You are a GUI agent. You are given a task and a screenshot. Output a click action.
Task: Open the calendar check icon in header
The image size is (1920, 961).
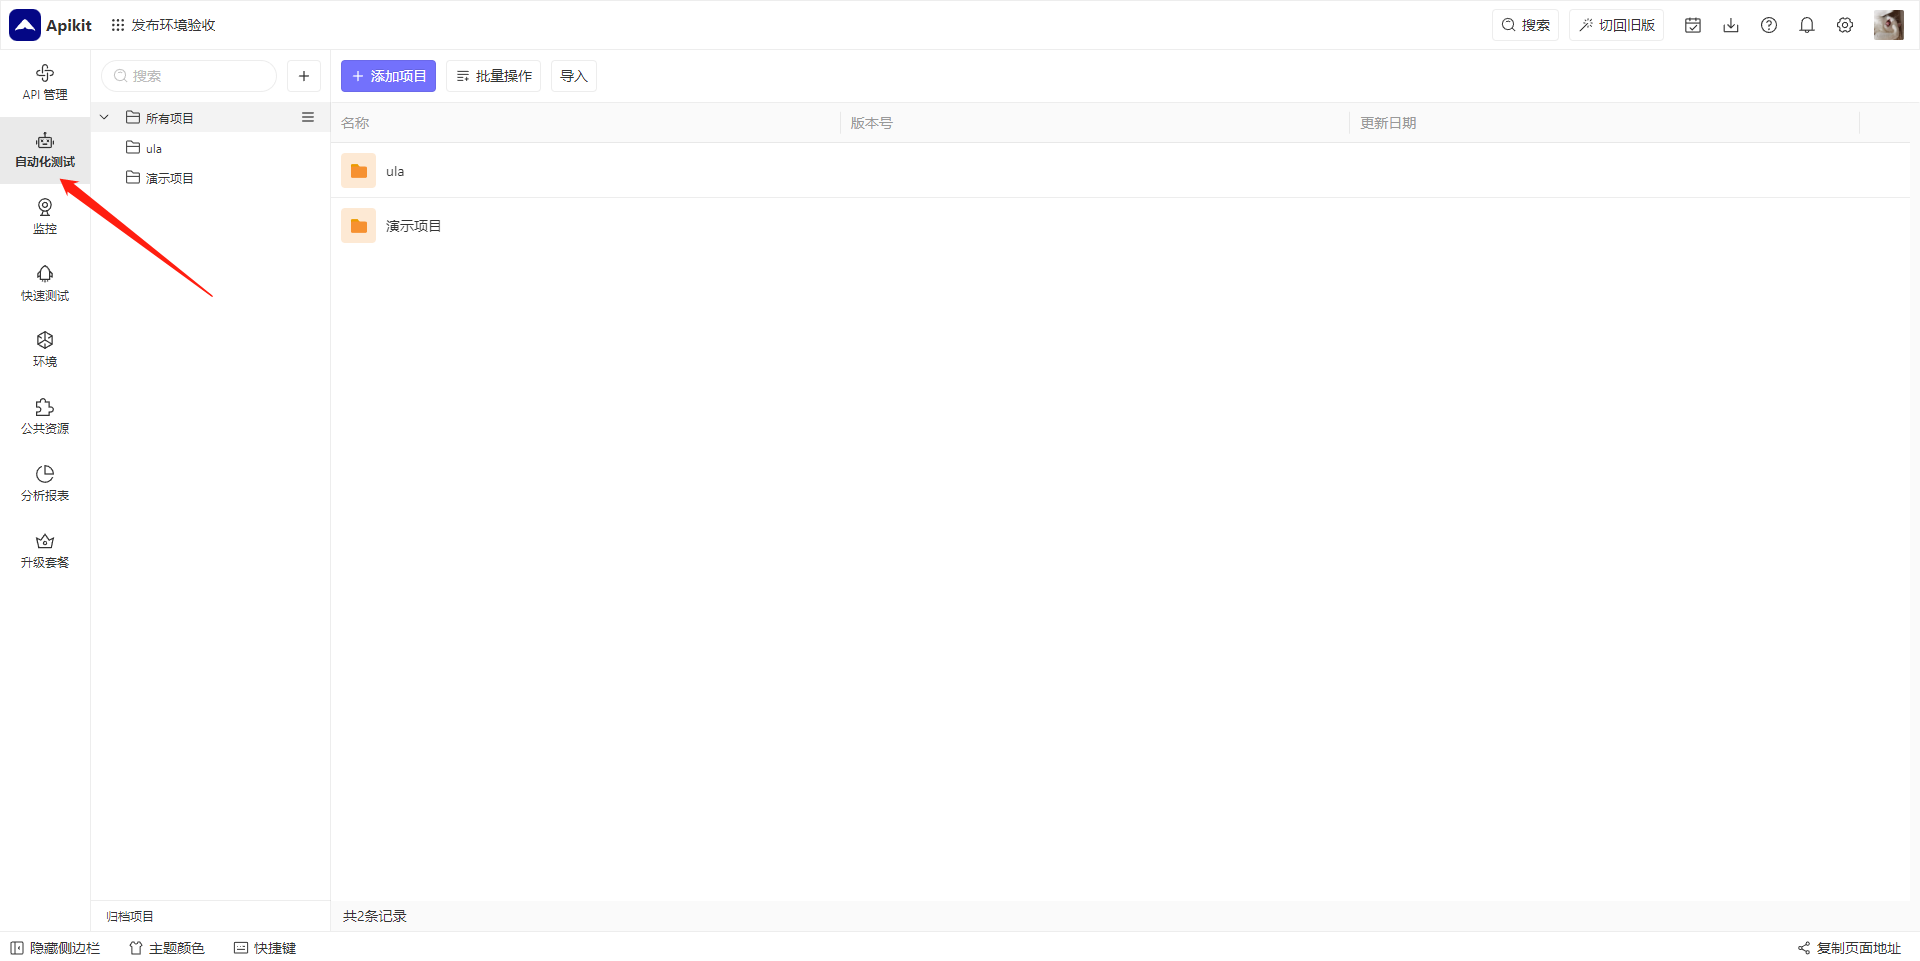pyautogui.click(x=1693, y=25)
